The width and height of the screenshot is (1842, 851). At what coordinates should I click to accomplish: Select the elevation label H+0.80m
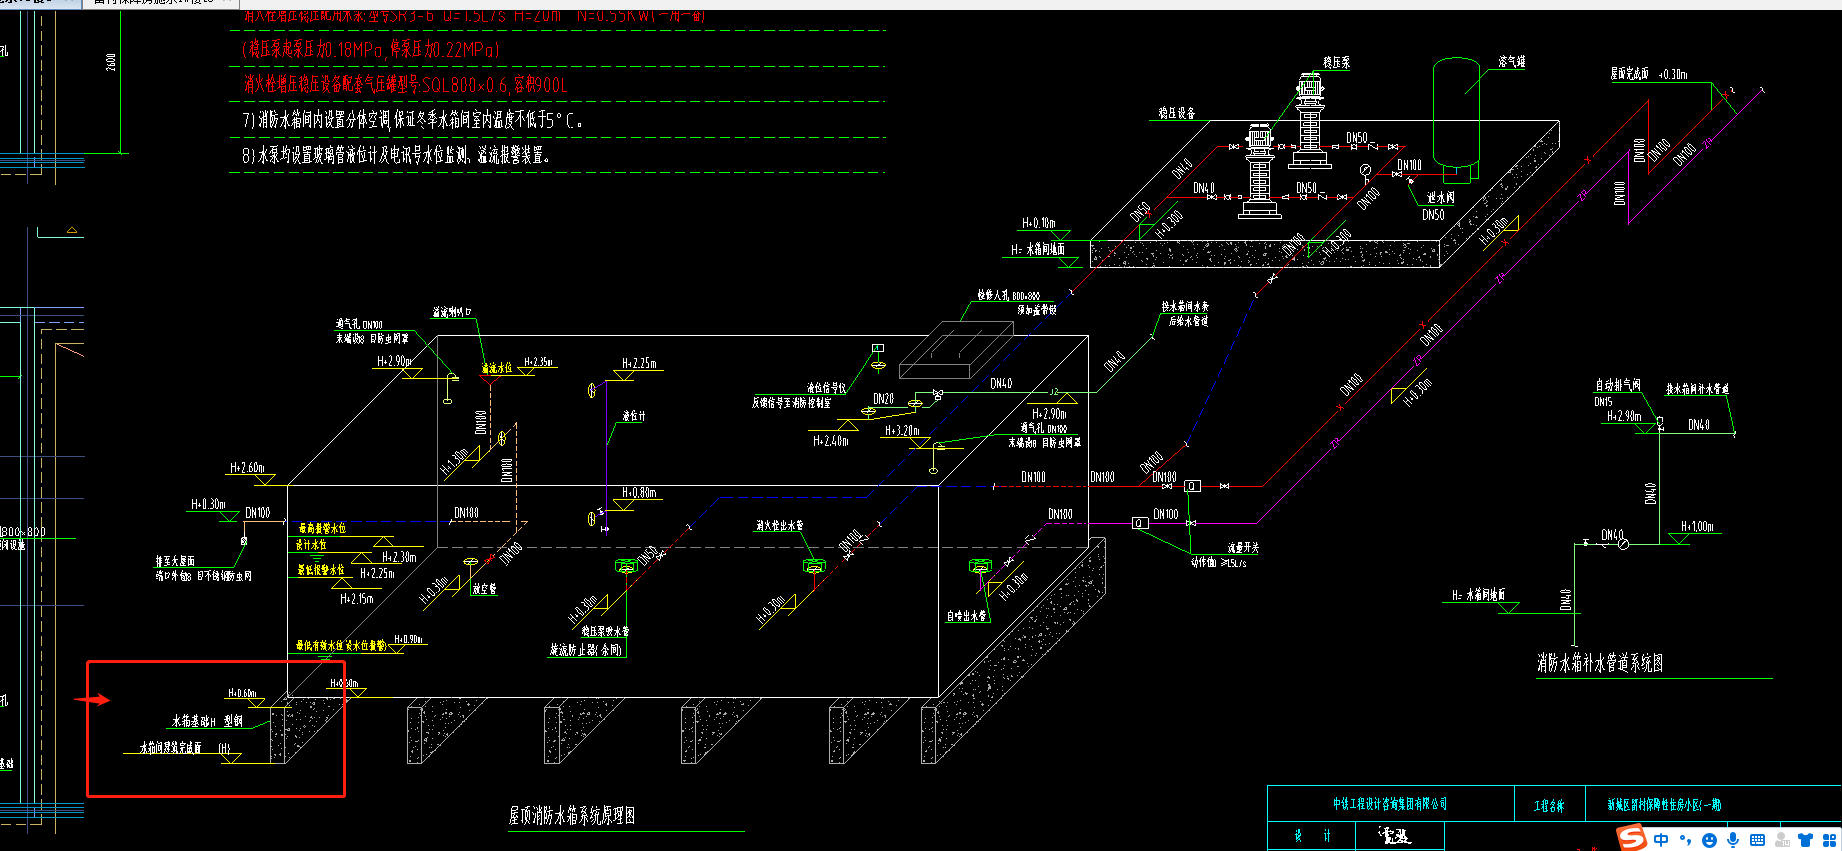tap(639, 492)
